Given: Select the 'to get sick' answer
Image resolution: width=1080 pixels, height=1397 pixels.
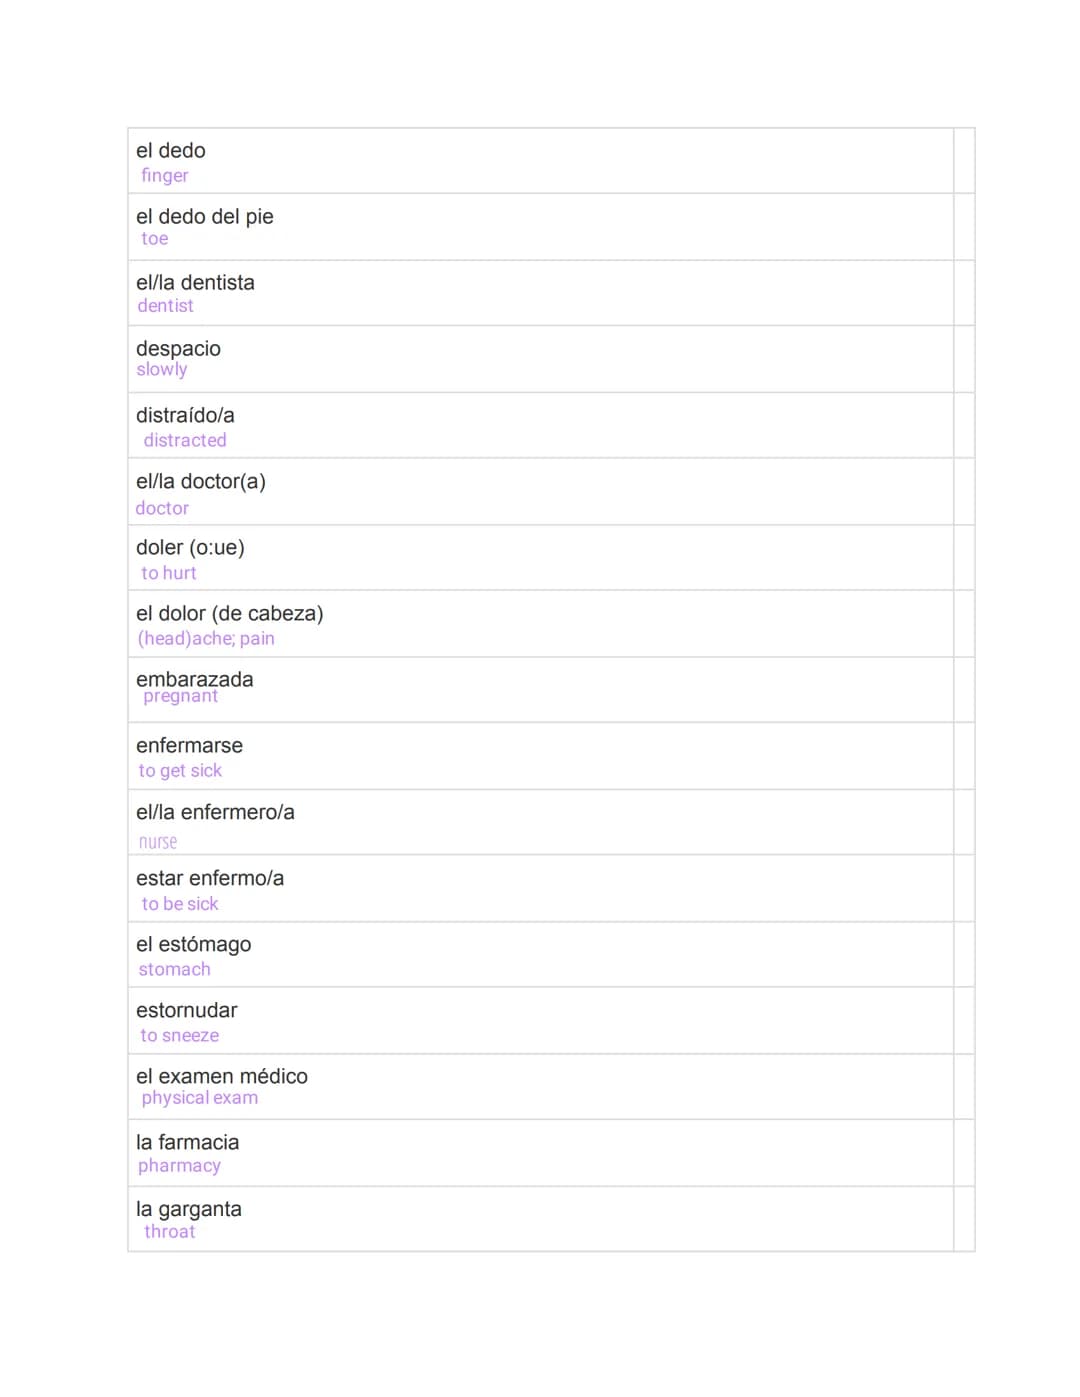Looking at the screenshot, I should 180,771.
